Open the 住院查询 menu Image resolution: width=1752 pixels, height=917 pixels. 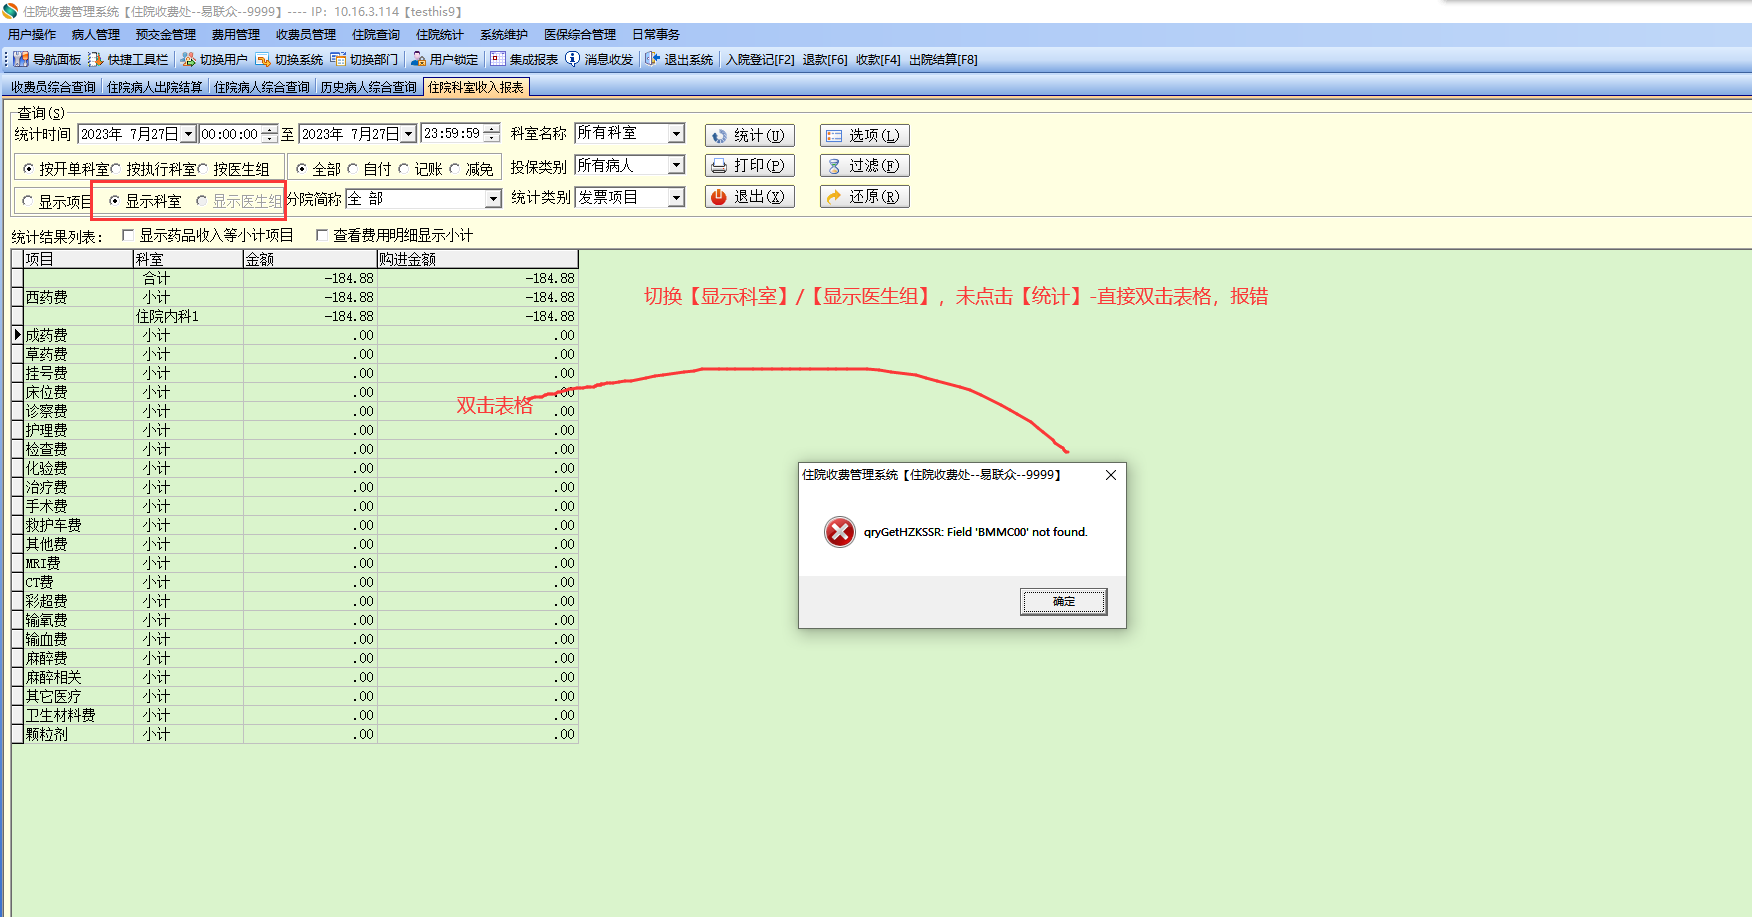376,35
